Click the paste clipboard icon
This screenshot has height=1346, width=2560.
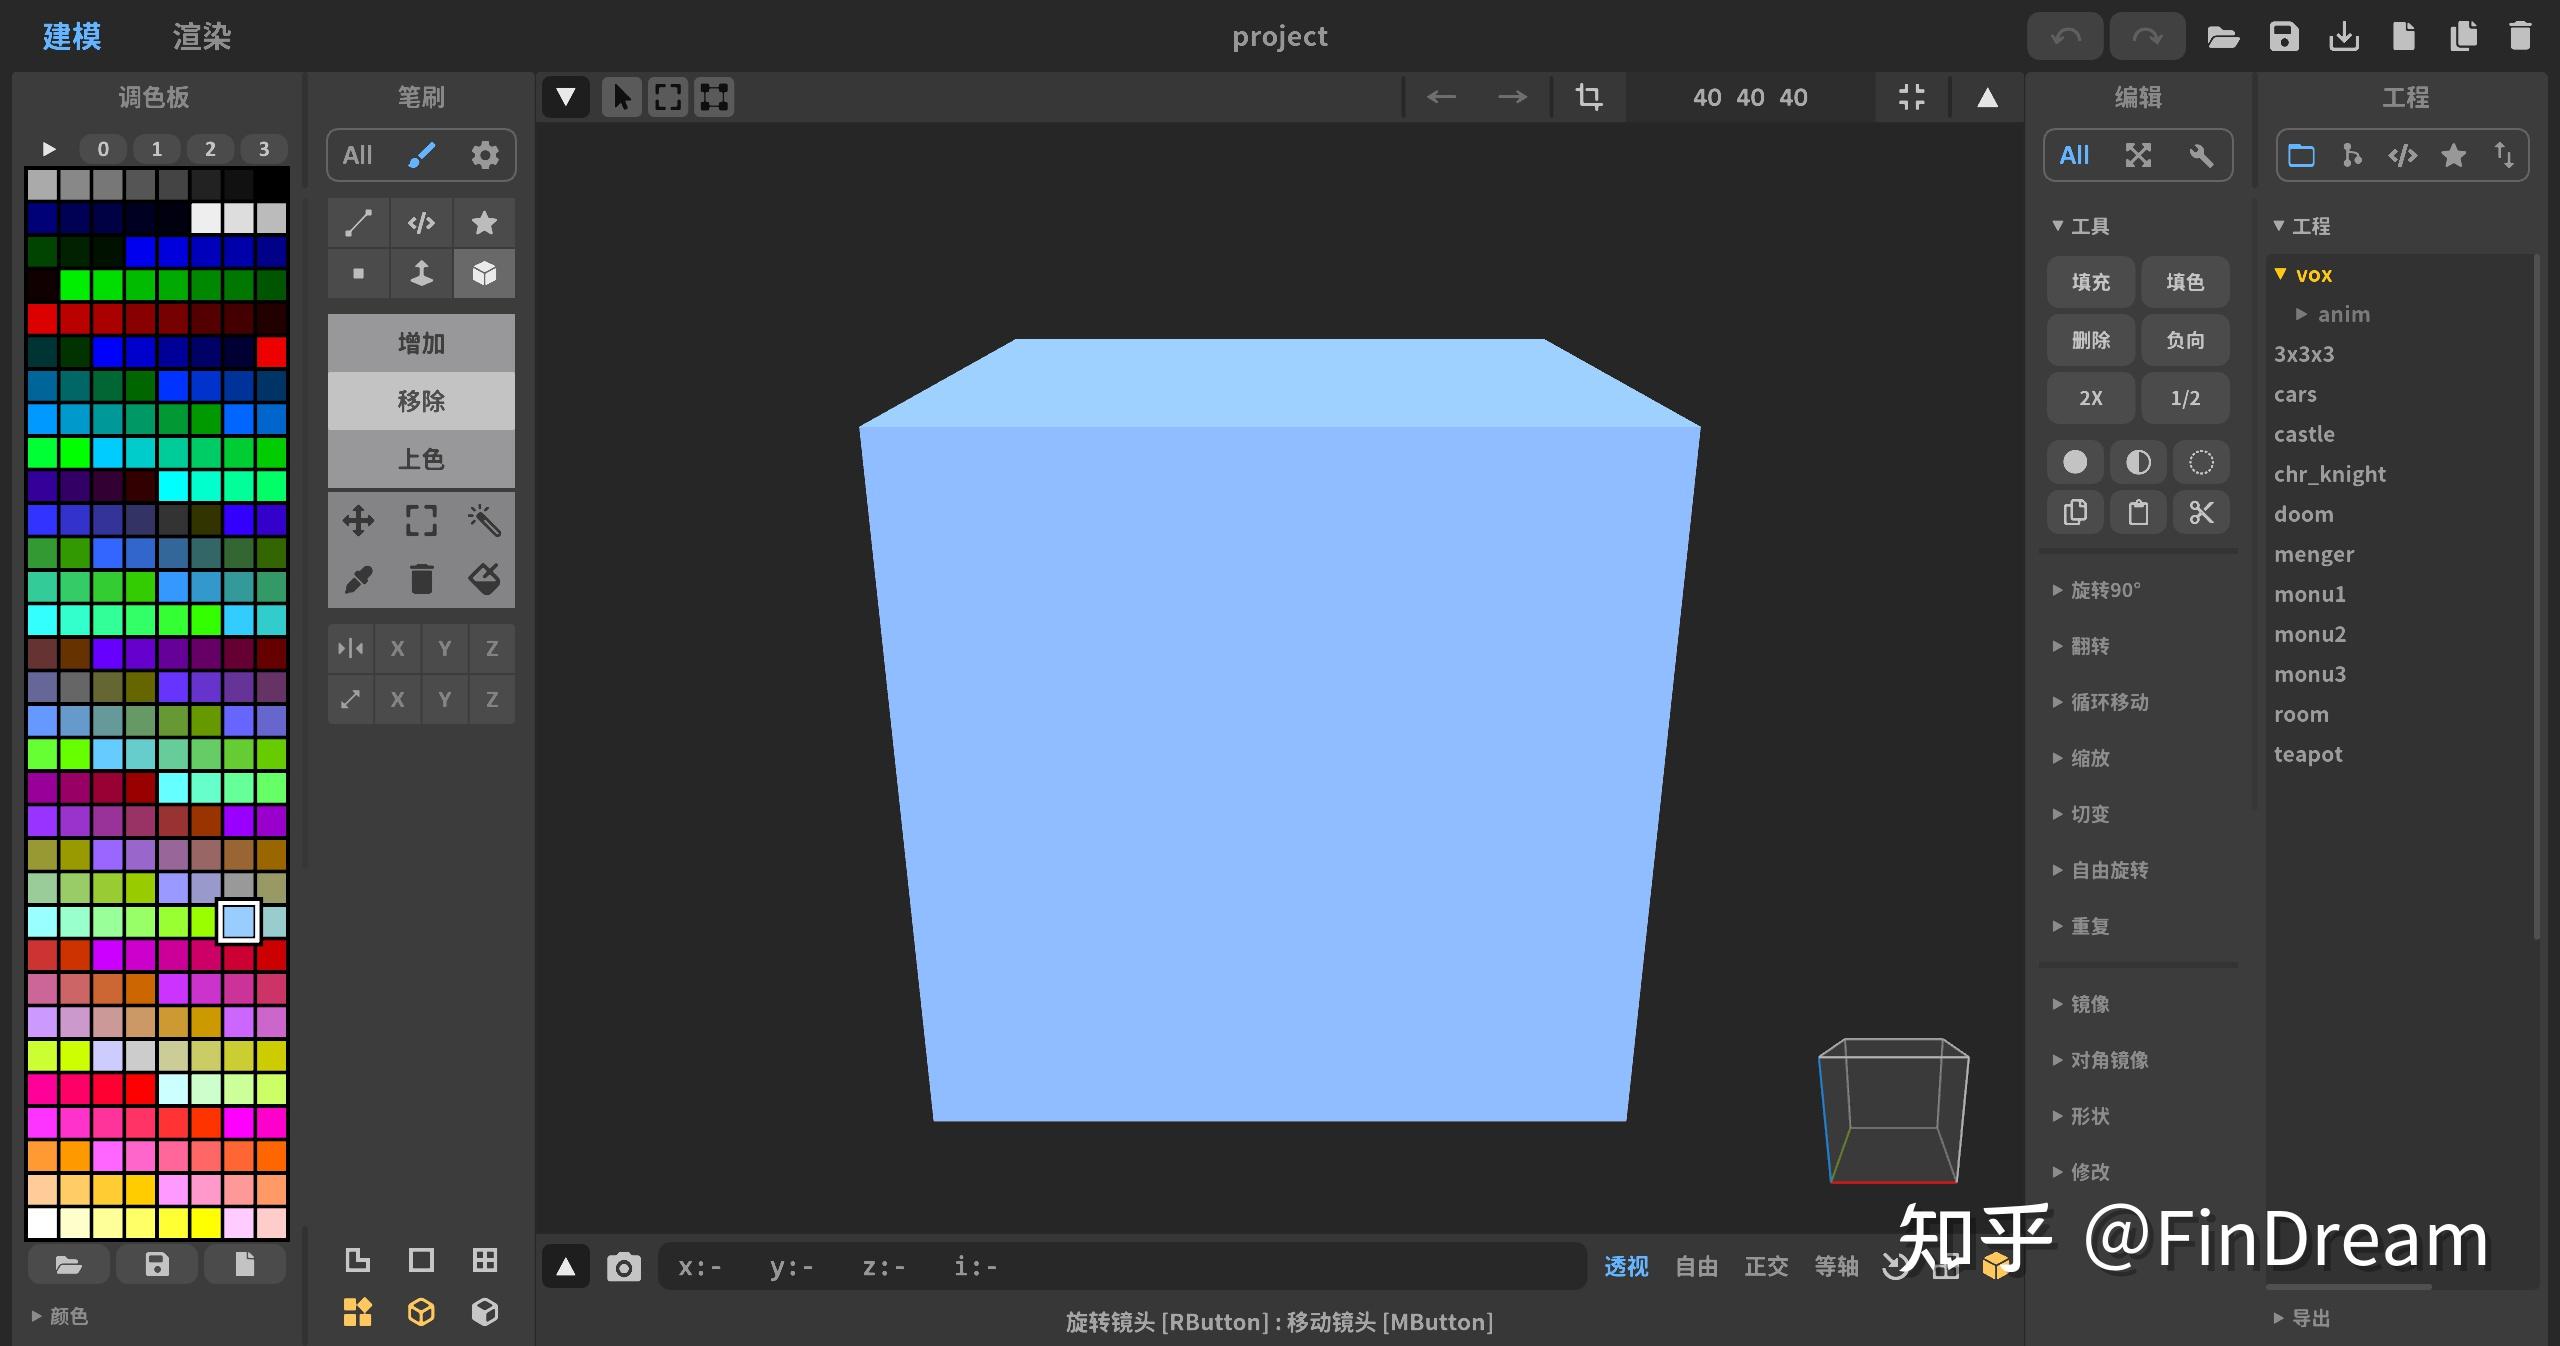(2138, 513)
